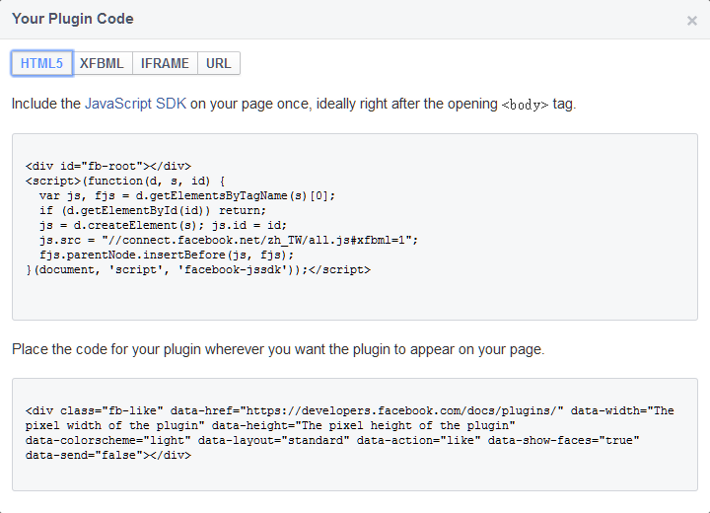The height and width of the screenshot is (513, 710).
Task: Click the 'Place the code for your plugin' text
Action: (x=277, y=349)
